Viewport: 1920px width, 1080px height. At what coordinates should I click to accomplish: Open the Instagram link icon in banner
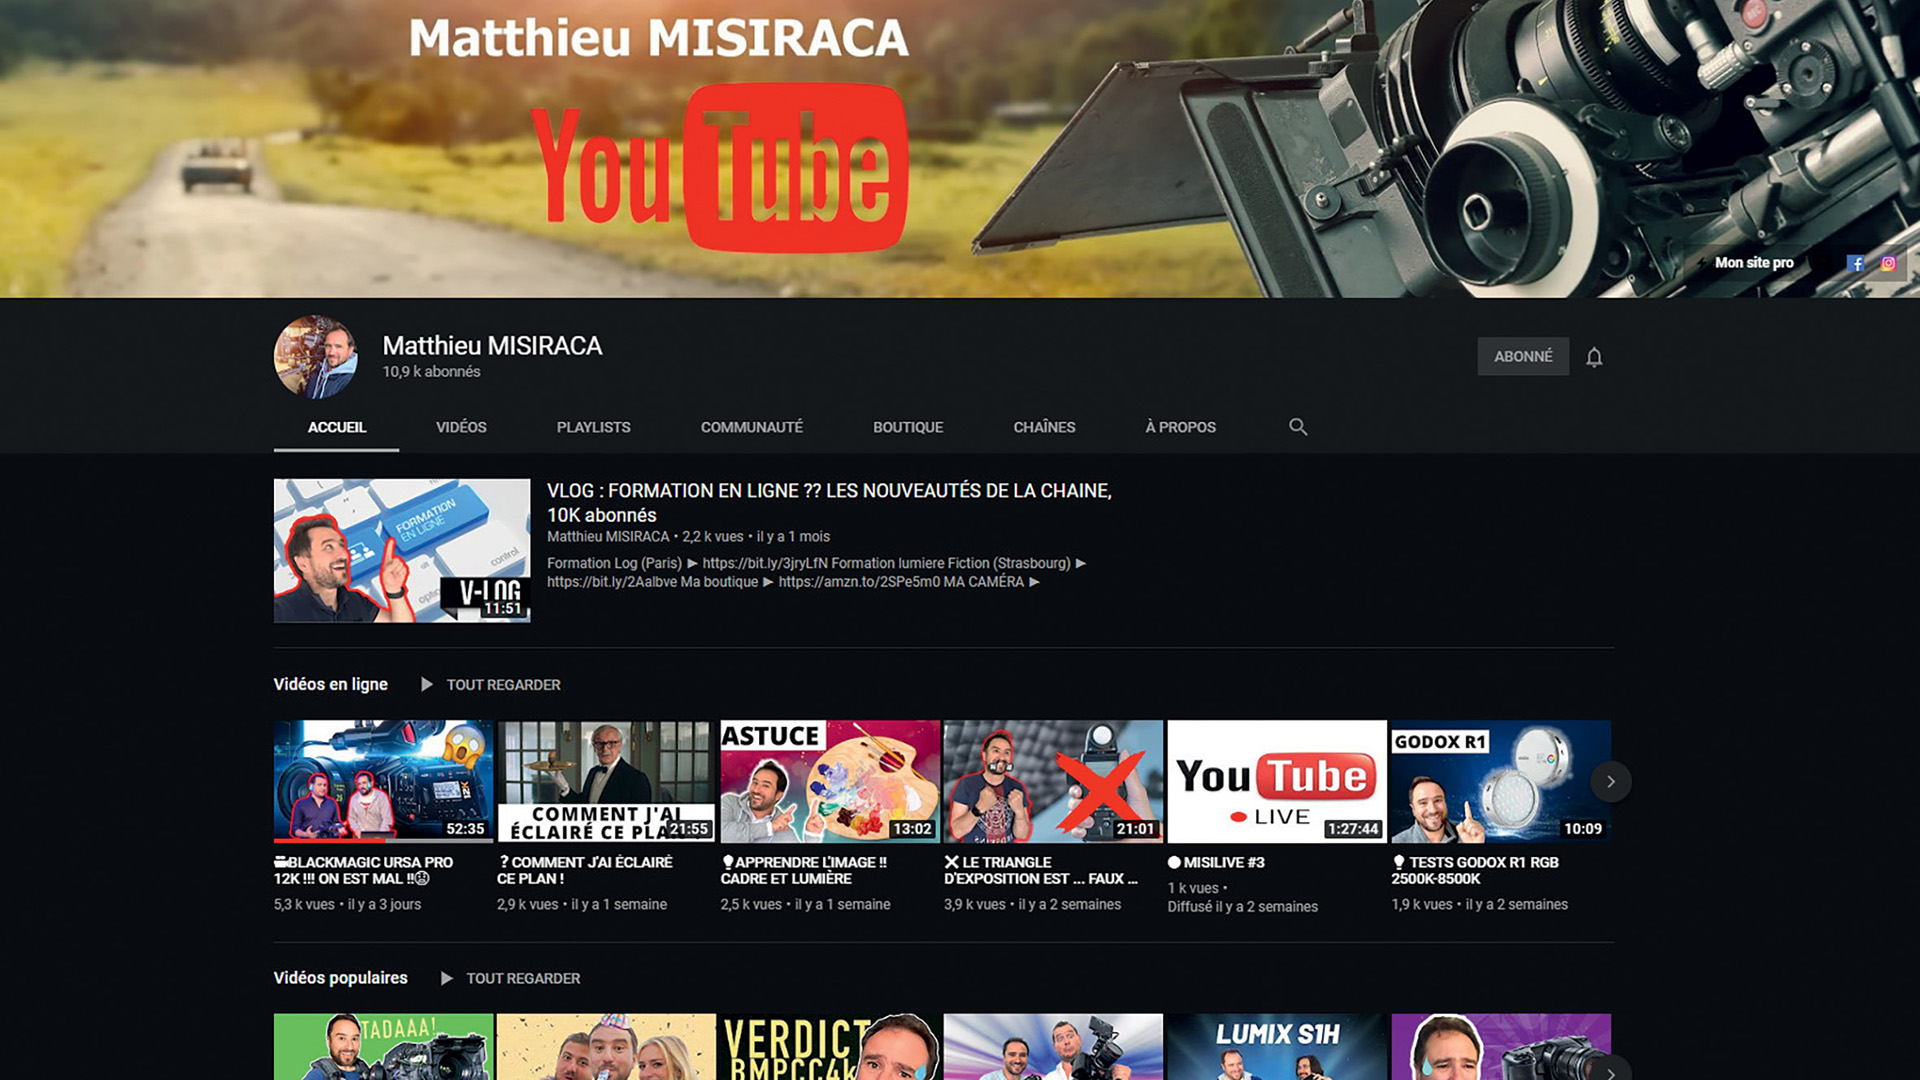click(1888, 264)
